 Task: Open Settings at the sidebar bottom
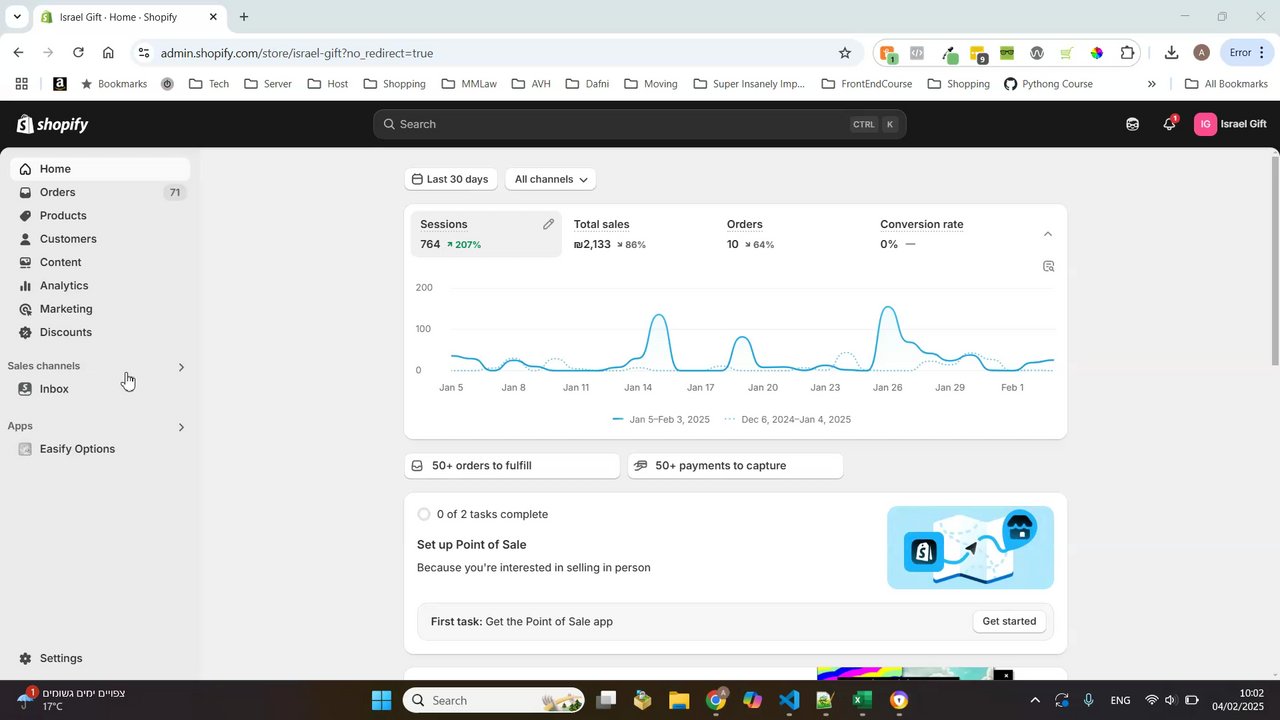(x=100, y=658)
